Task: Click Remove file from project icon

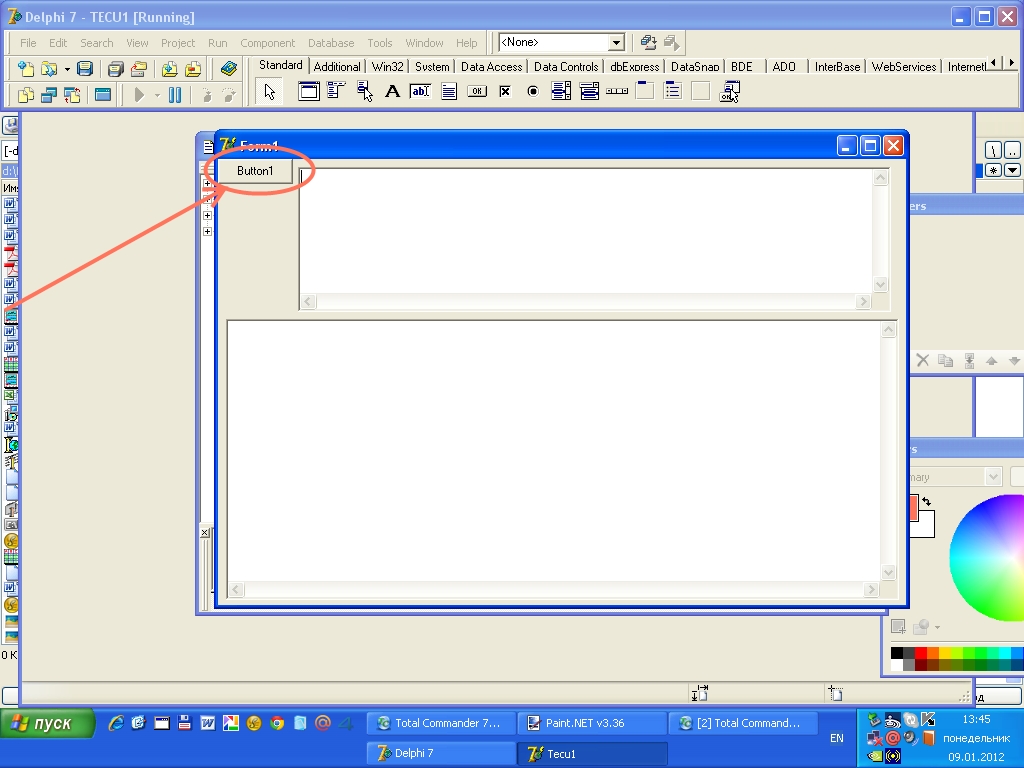Action: click(193, 69)
